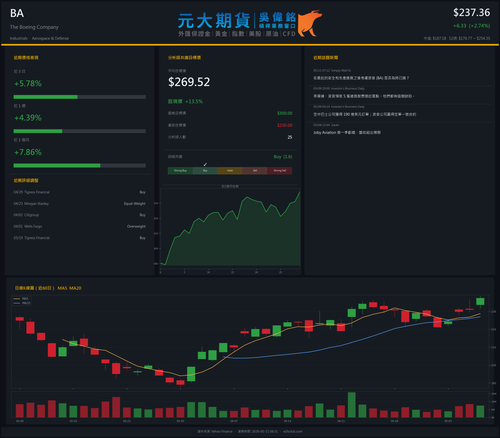500x438 pixels.
Task: Click the $269.52 average target price
Action: (x=189, y=82)
